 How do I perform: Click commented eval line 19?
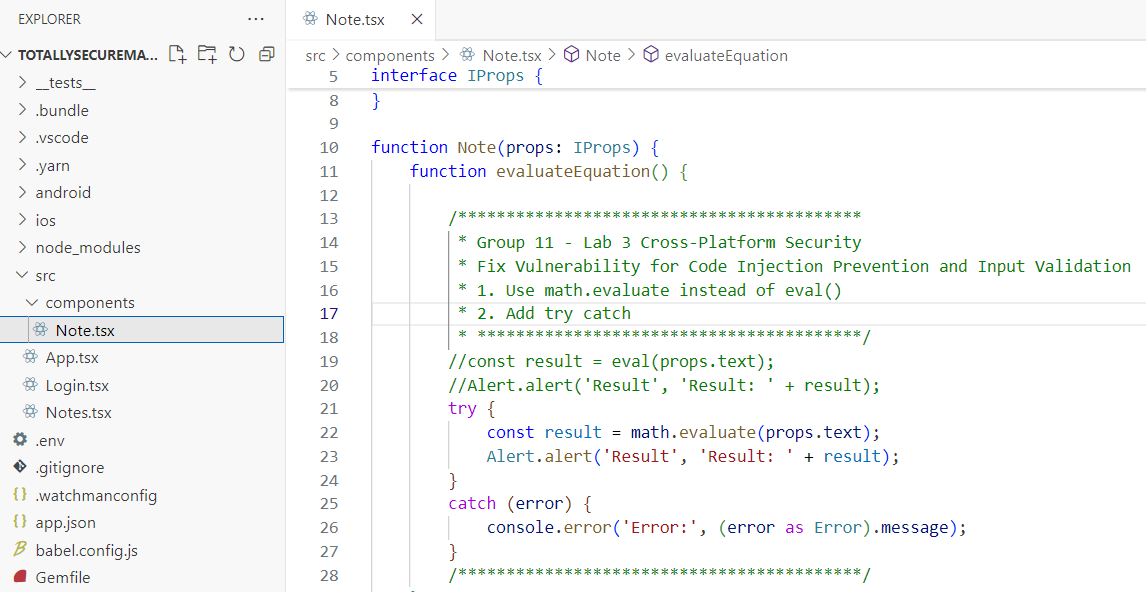611,361
